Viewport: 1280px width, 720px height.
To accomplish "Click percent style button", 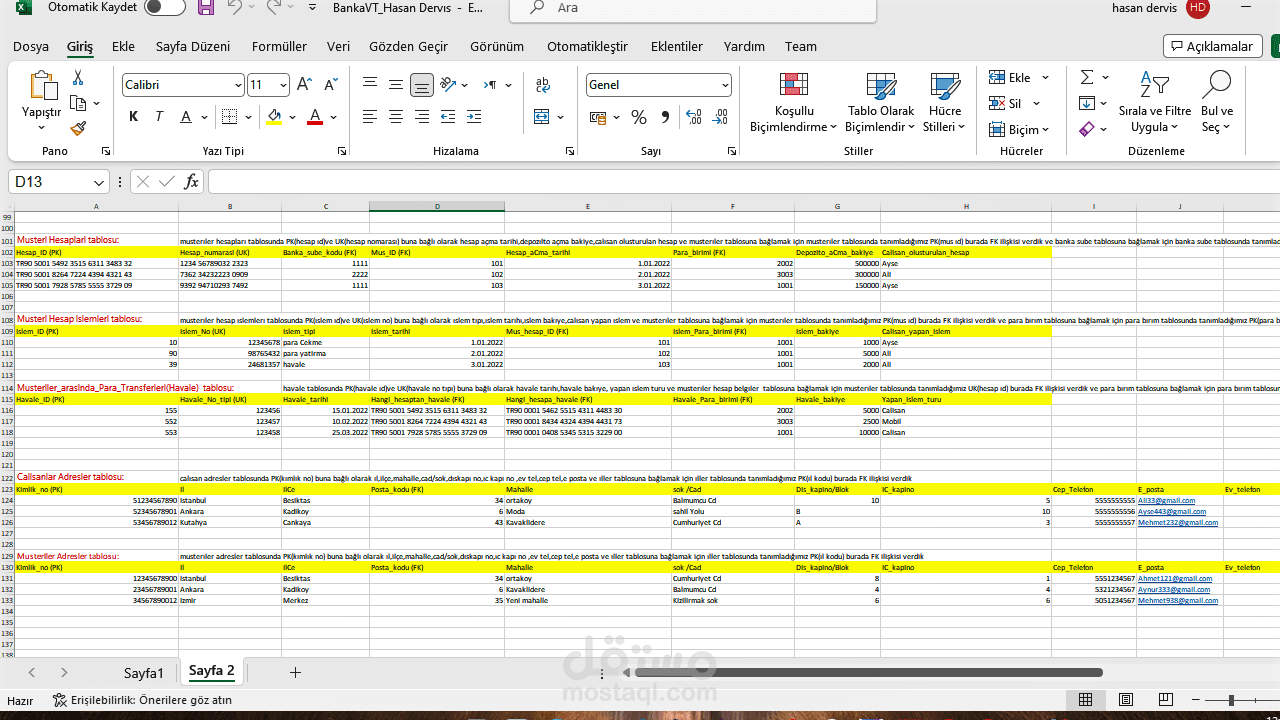I will pos(639,117).
